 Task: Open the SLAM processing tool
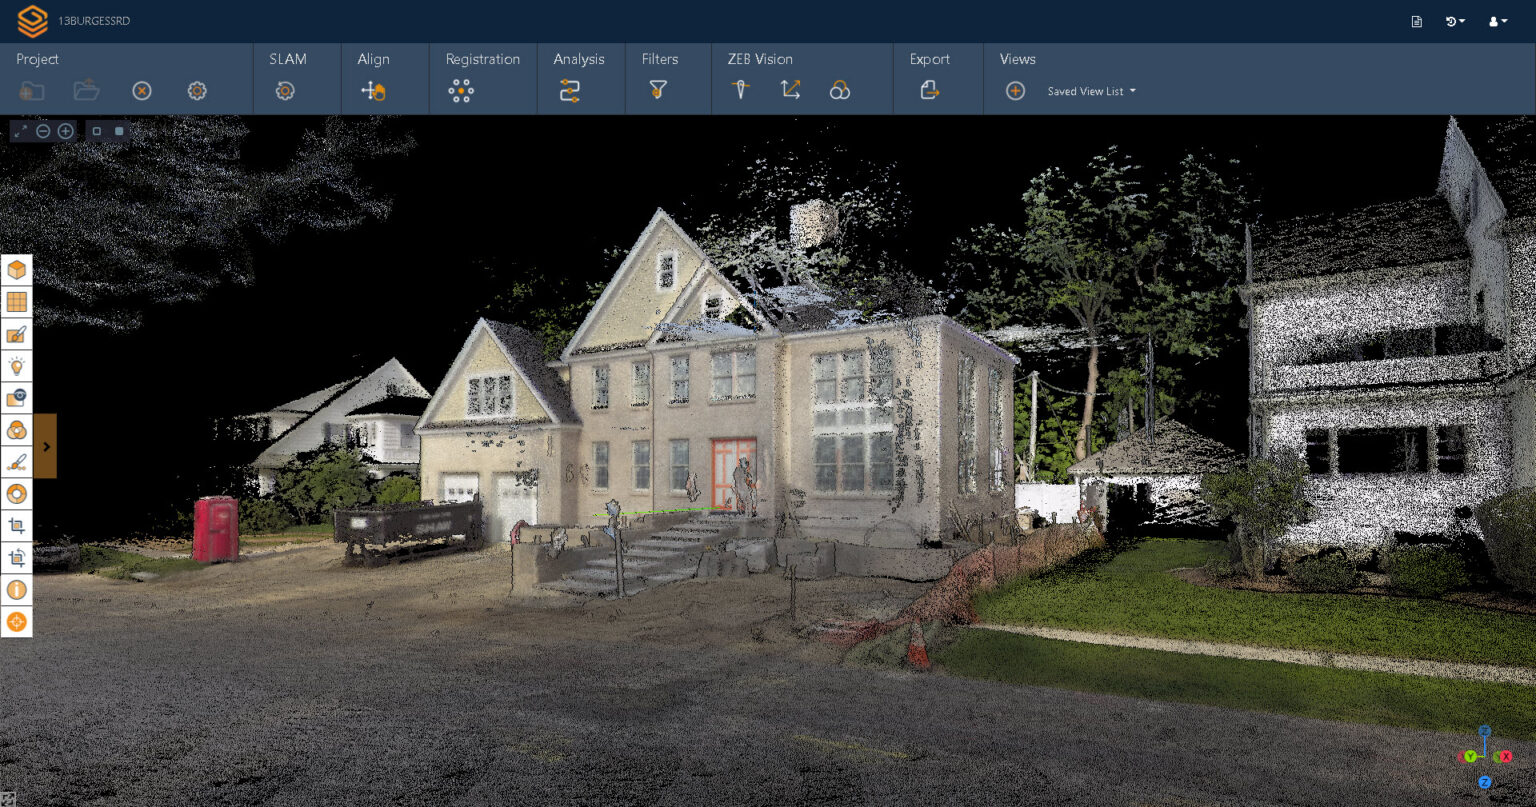coord(284,90)
